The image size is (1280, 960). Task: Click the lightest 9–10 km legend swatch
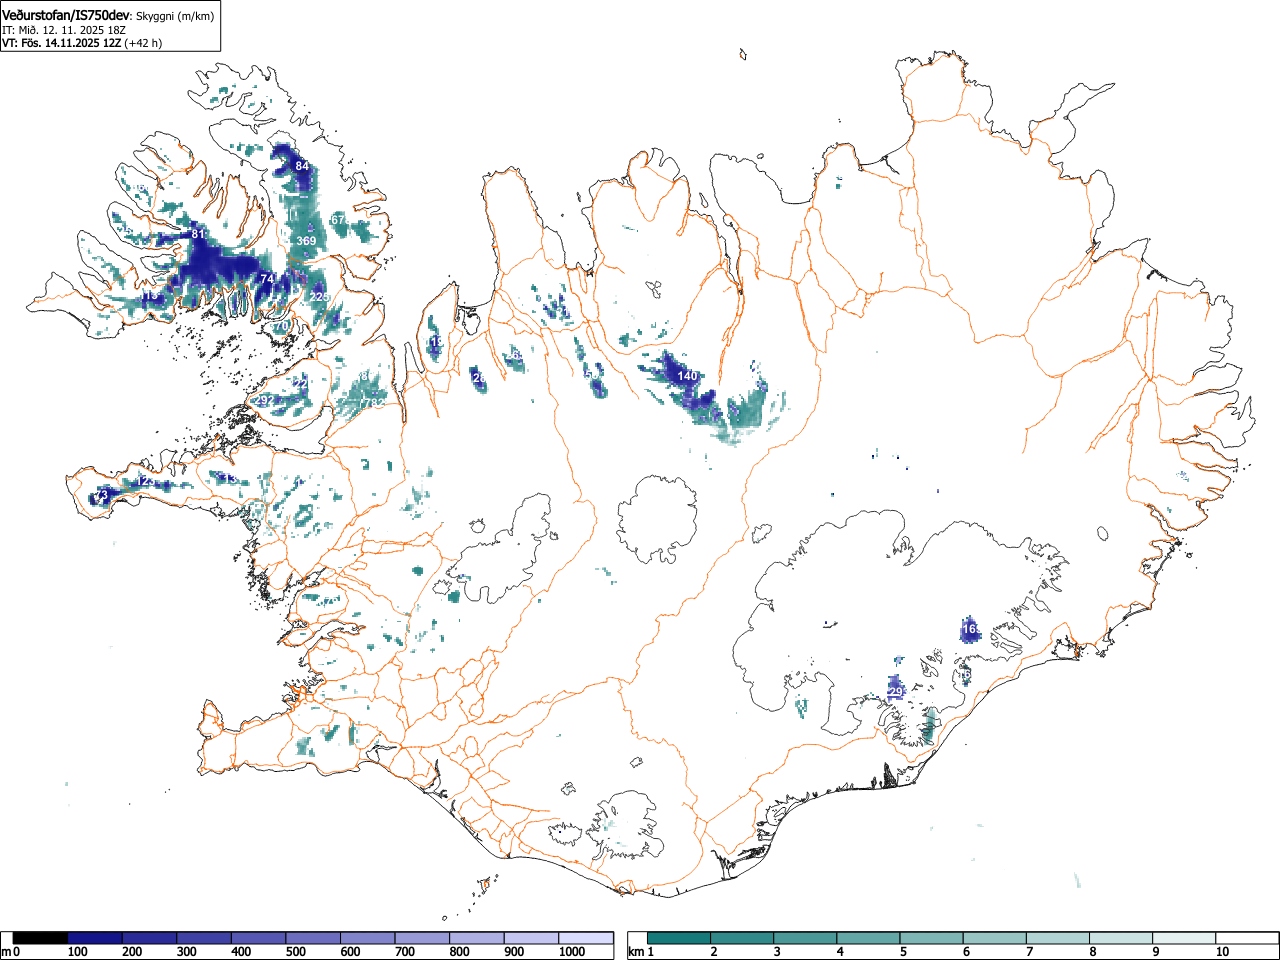coord(1185,938)
